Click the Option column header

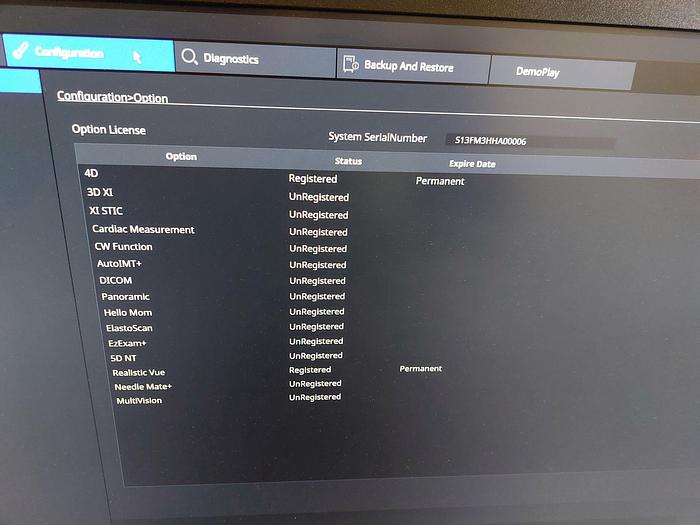pyautogui.click(x=181, y=157)
